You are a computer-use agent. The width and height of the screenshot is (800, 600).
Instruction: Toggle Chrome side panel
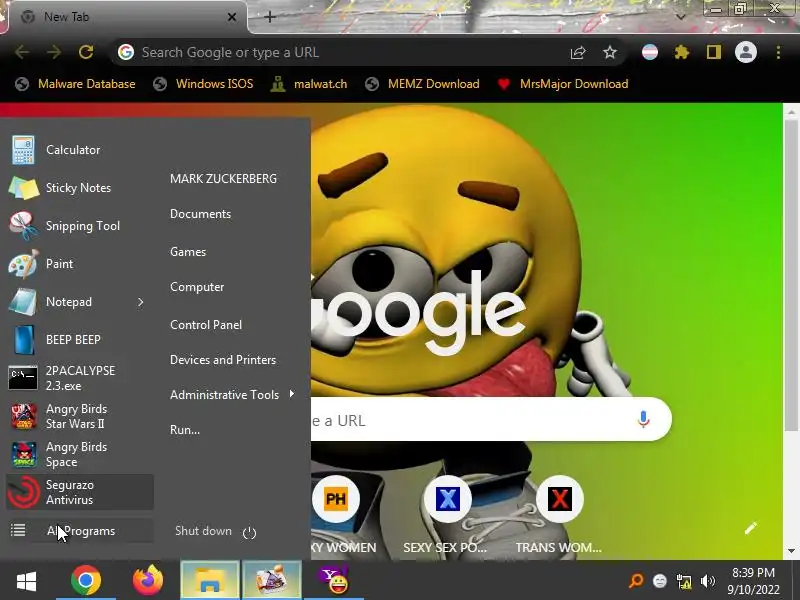tap(714, 52)
